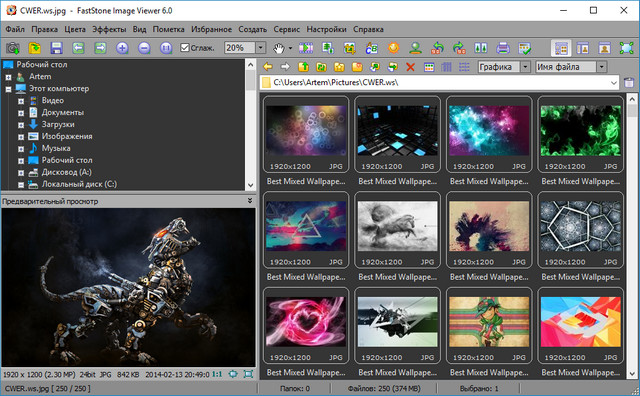Open the crop board tool icon
The image size is (640, 396).
[x=349, y=48]
